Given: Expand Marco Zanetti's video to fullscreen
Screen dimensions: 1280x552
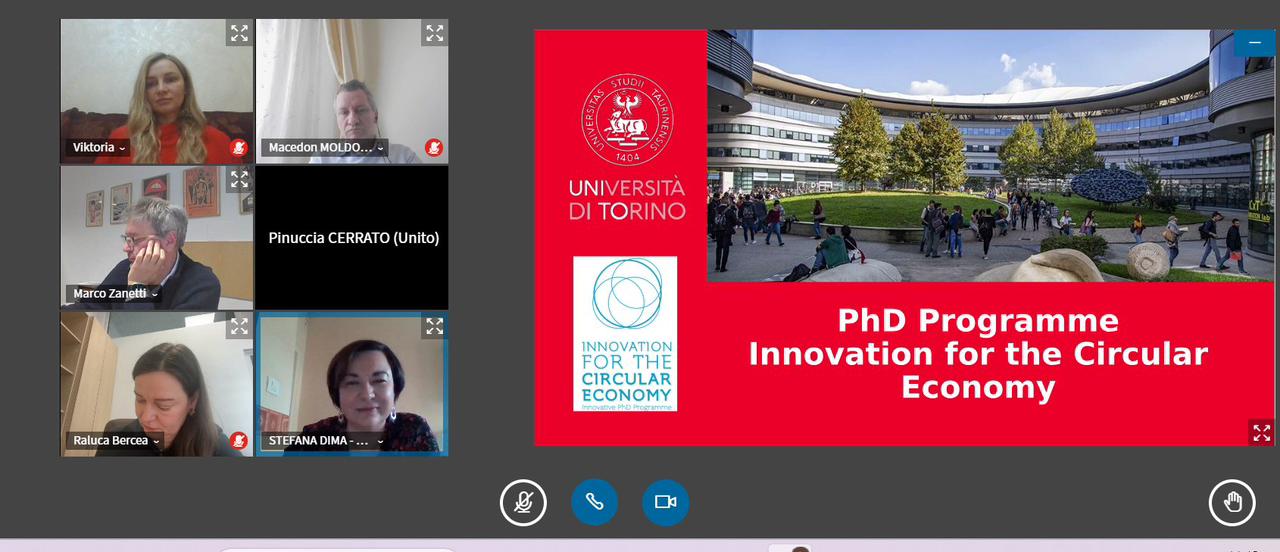Looking at the screenshot, I should 239,180.
